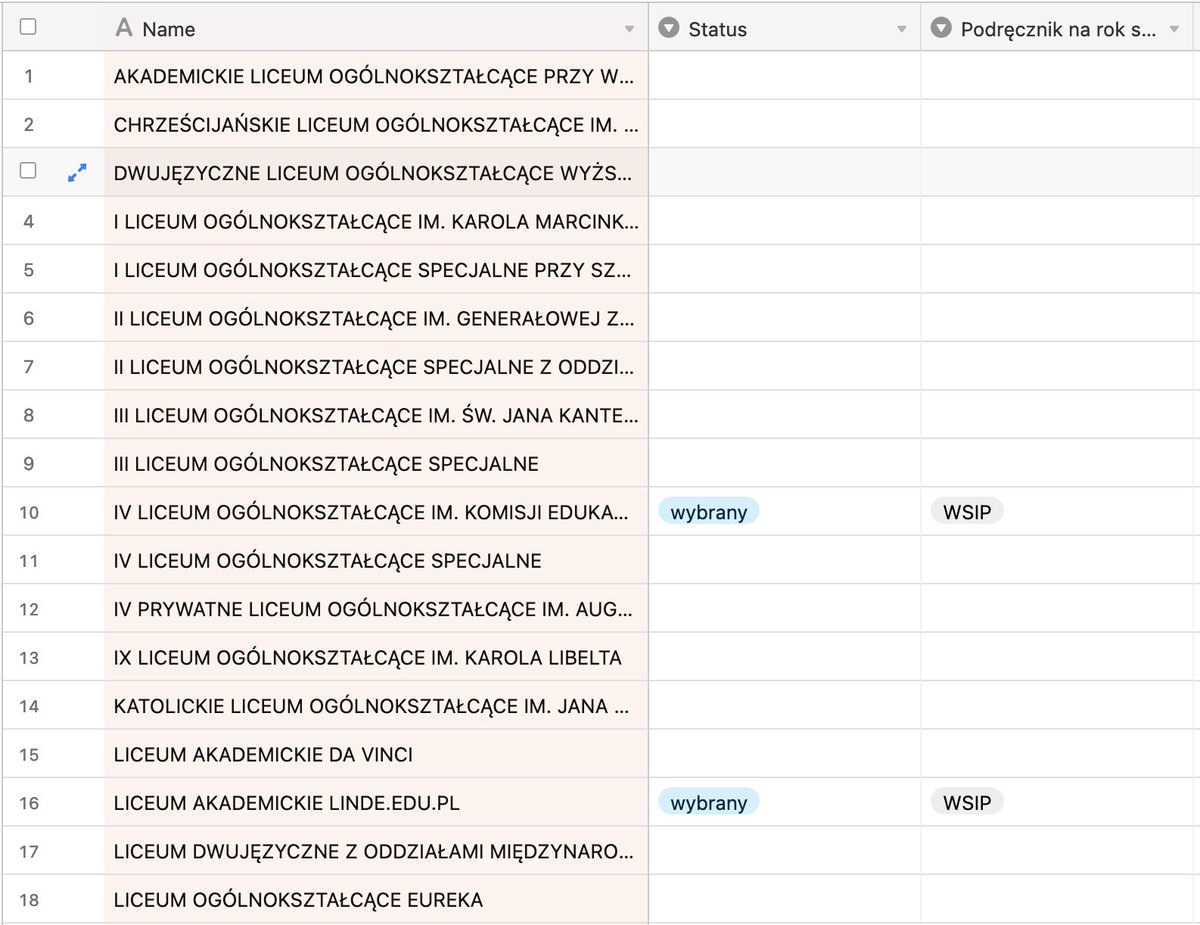This screenshot has height=925, width=1200.
Task: Open the Name column dropdown menu
Action: click(x=629, y=30)
